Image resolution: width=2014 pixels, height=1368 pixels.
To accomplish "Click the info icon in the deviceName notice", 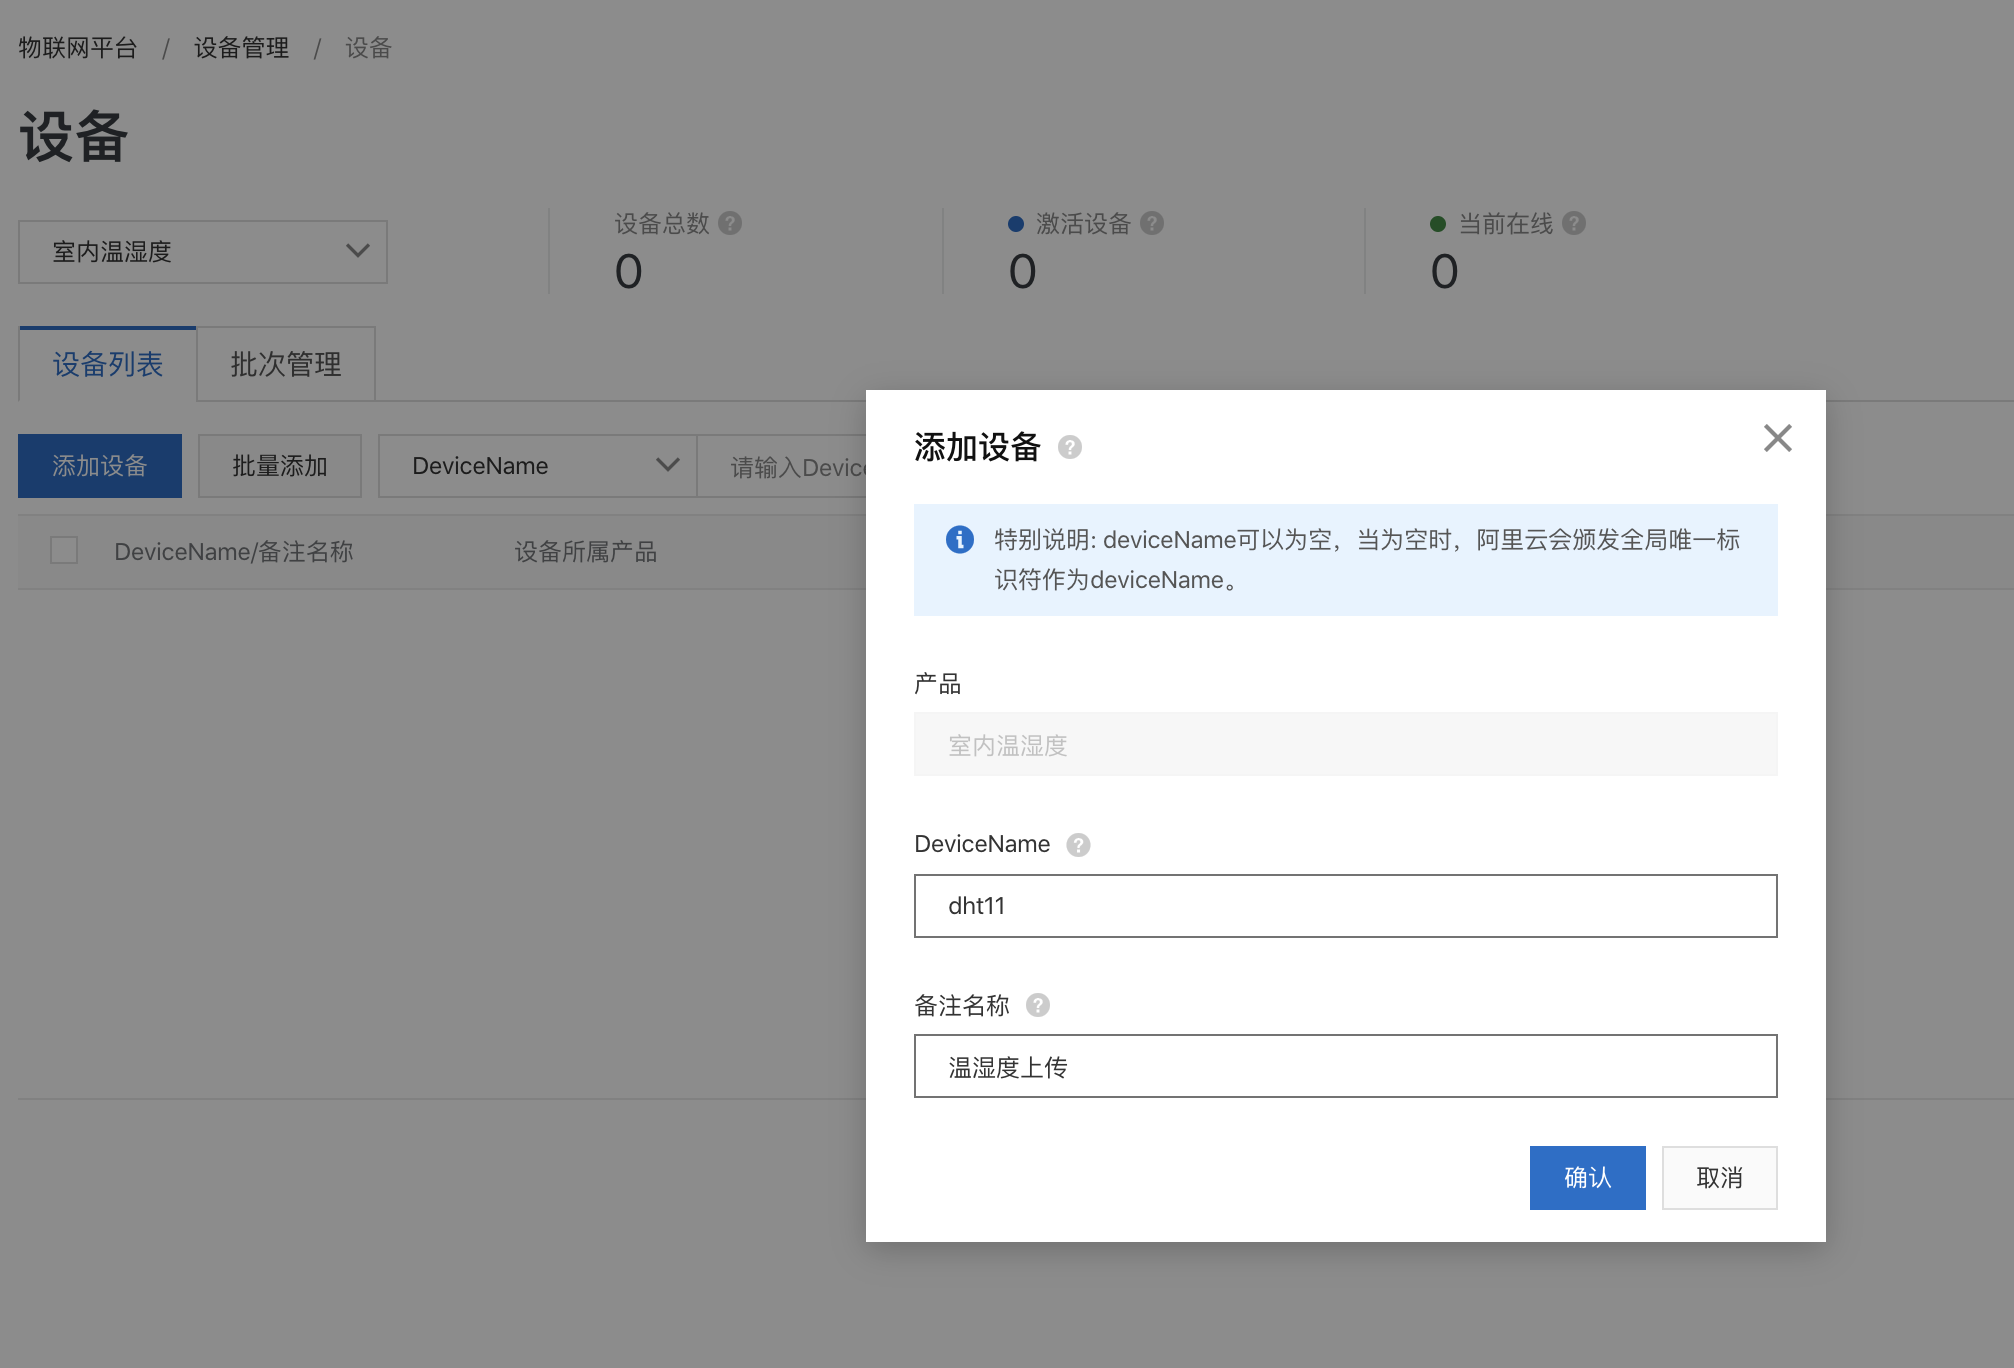I will [960, 540].
